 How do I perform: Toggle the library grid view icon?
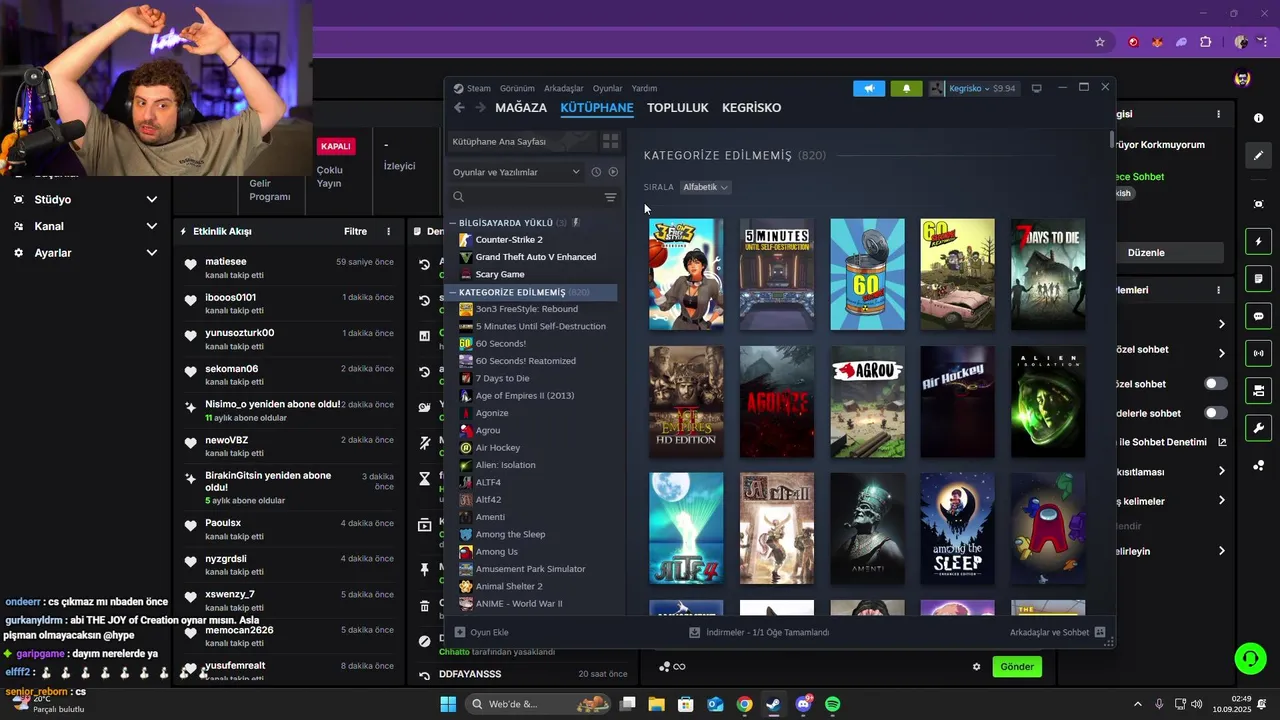[x=610, y=141]
